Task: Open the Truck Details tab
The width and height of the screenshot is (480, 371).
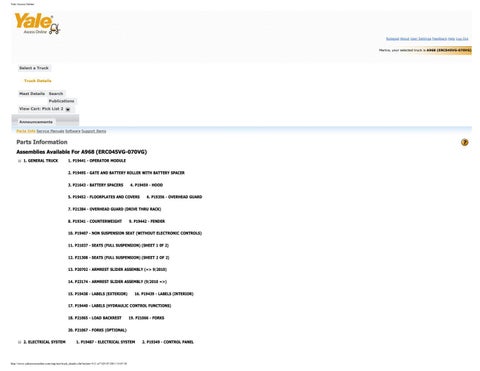Action: [38, 81]
